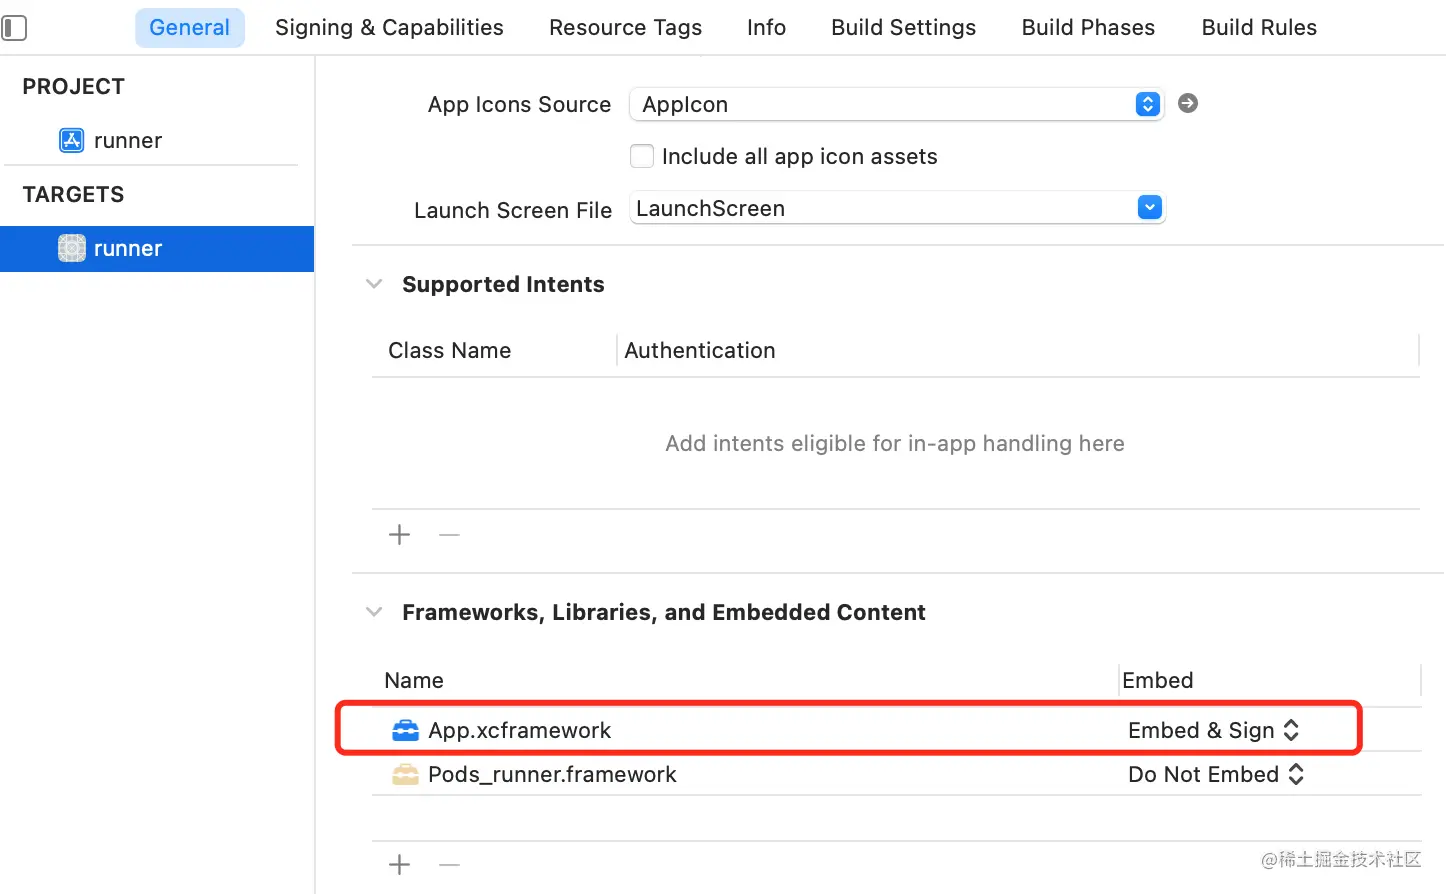
Task: Enable Include all app icon assets
Action: click(x=642, y=157)
